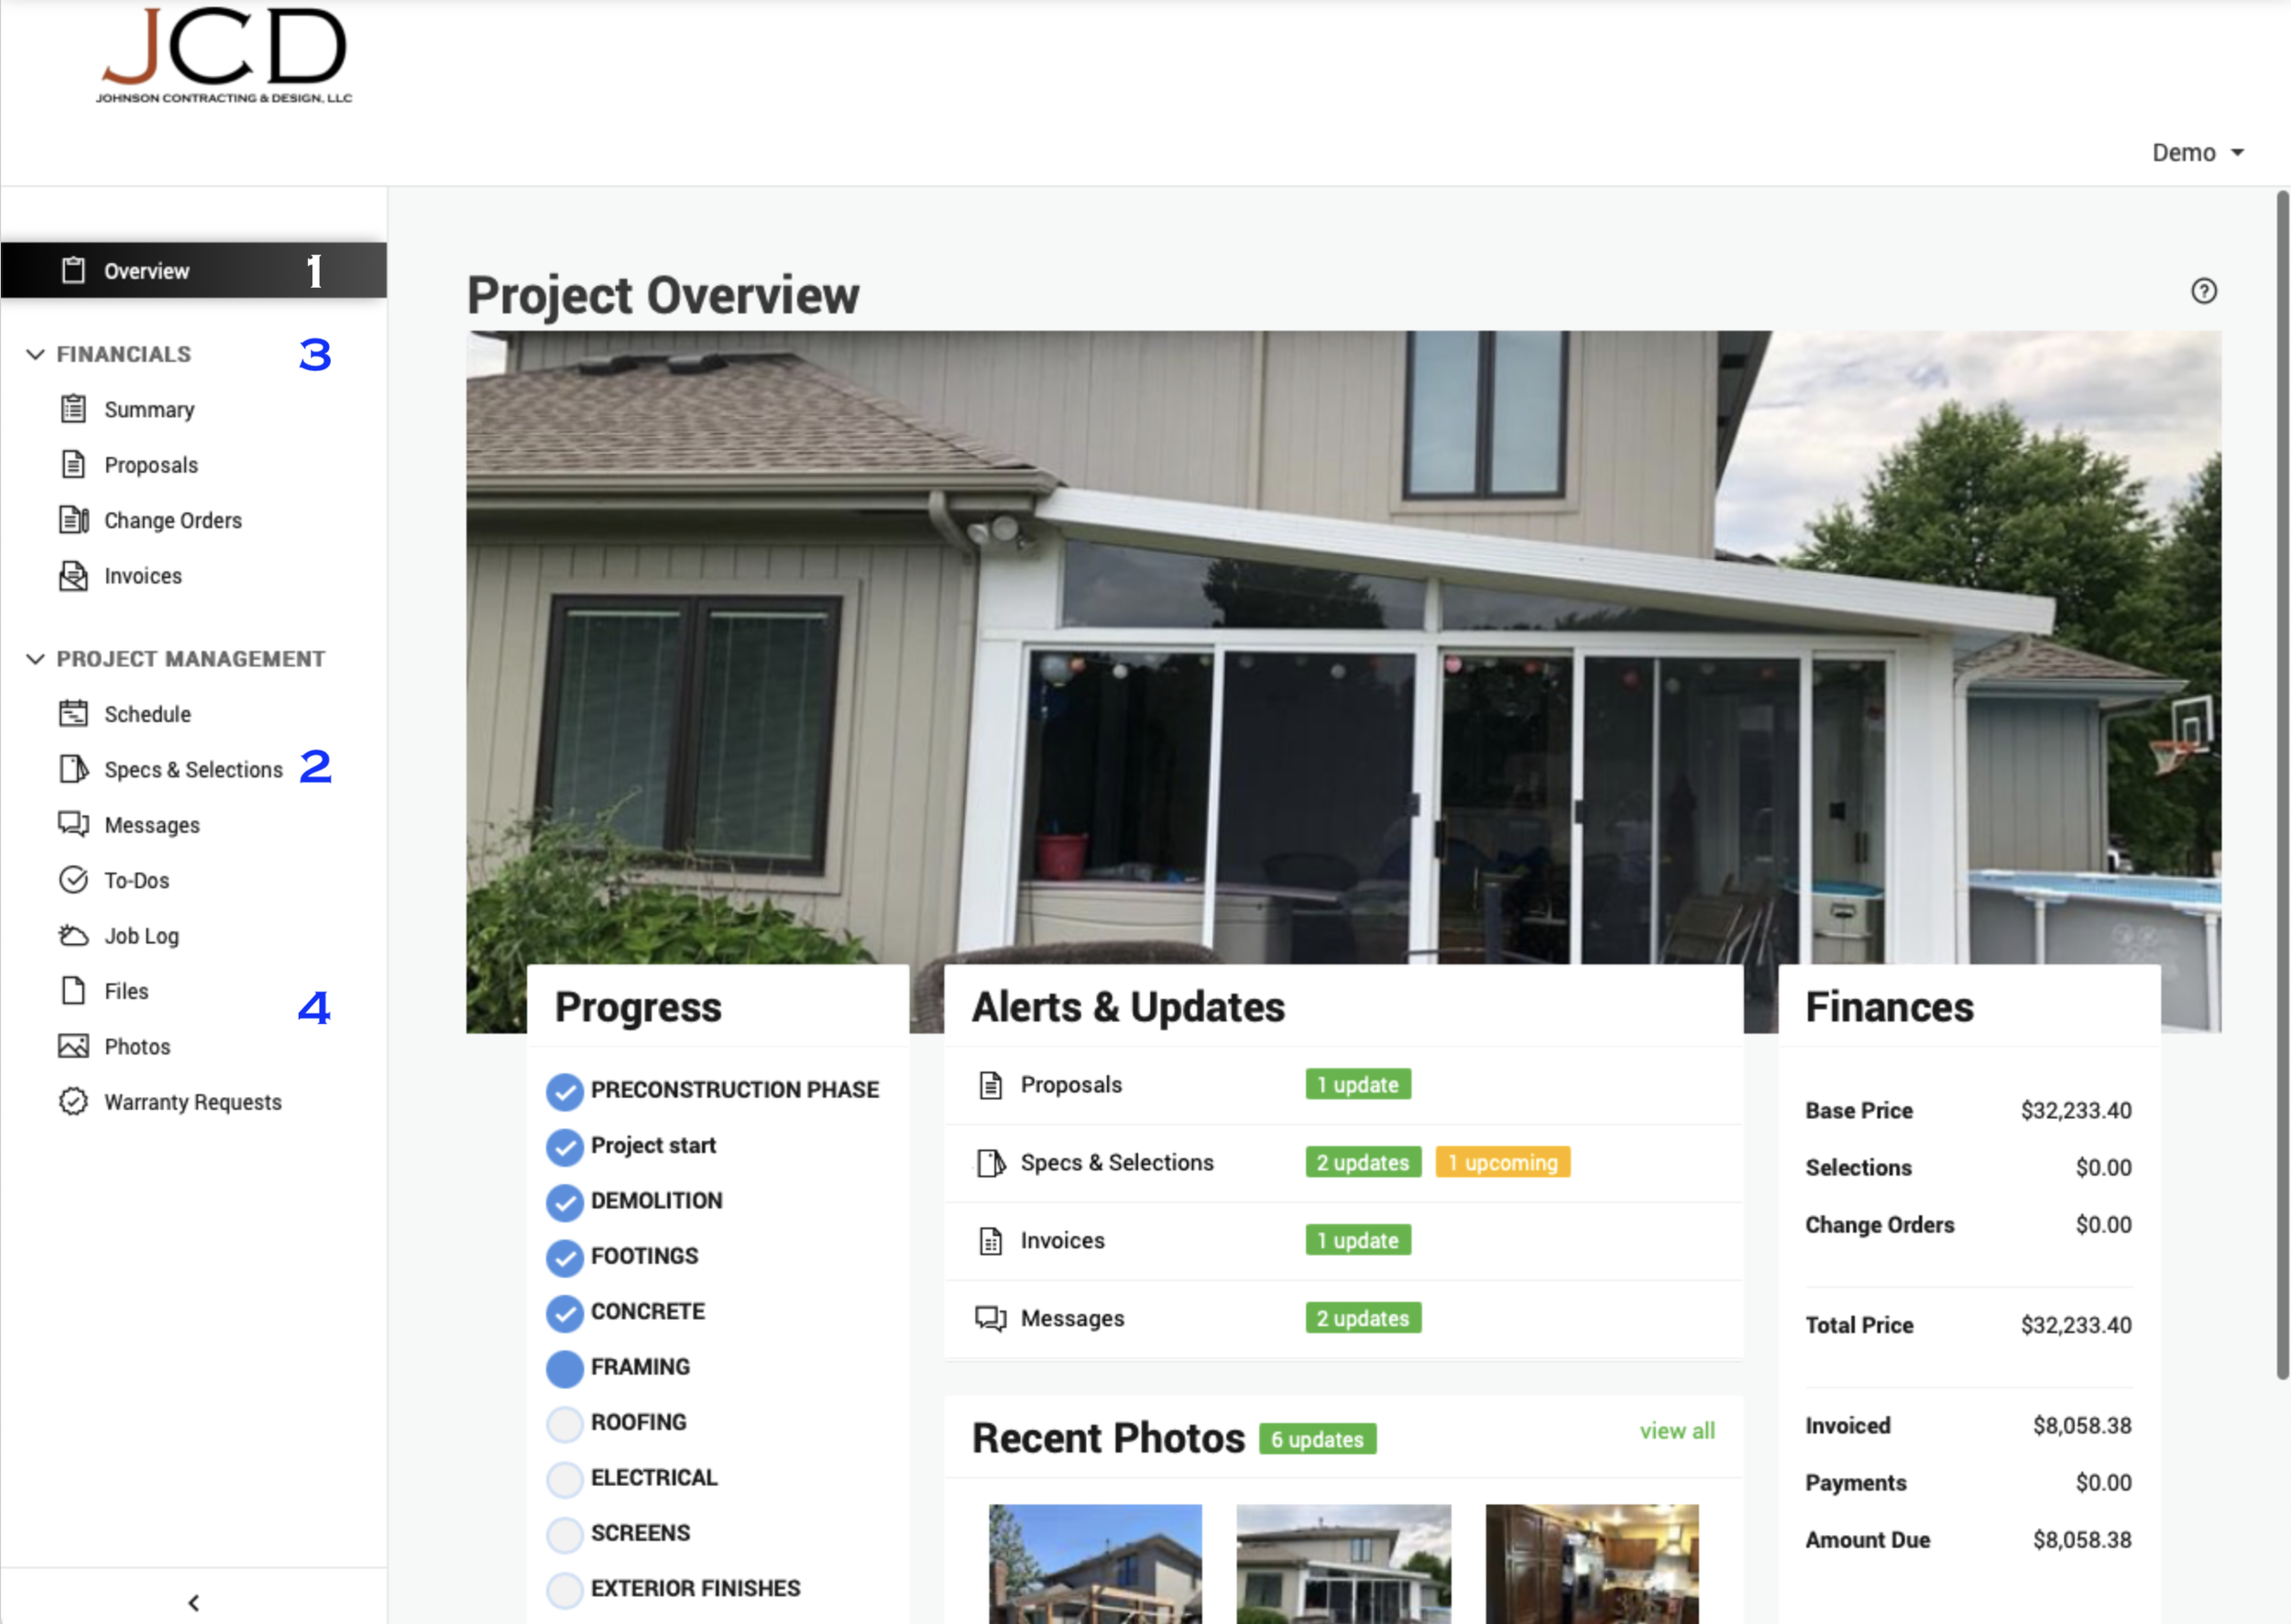Screen dimensions: 2291x1624
Task: Open the Schedule calendar icon in sidebar
Action: click(x=73, y=713)
